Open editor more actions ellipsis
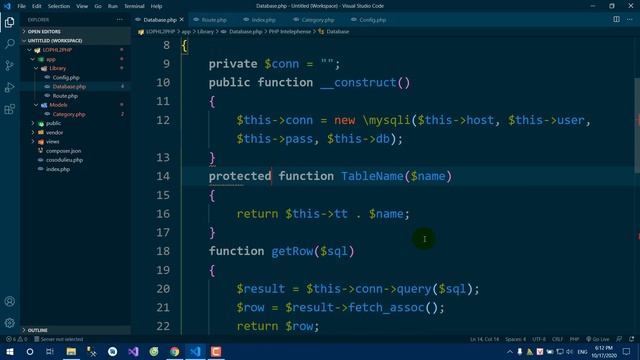Screen dimensions: 640x360 [629, 20]
